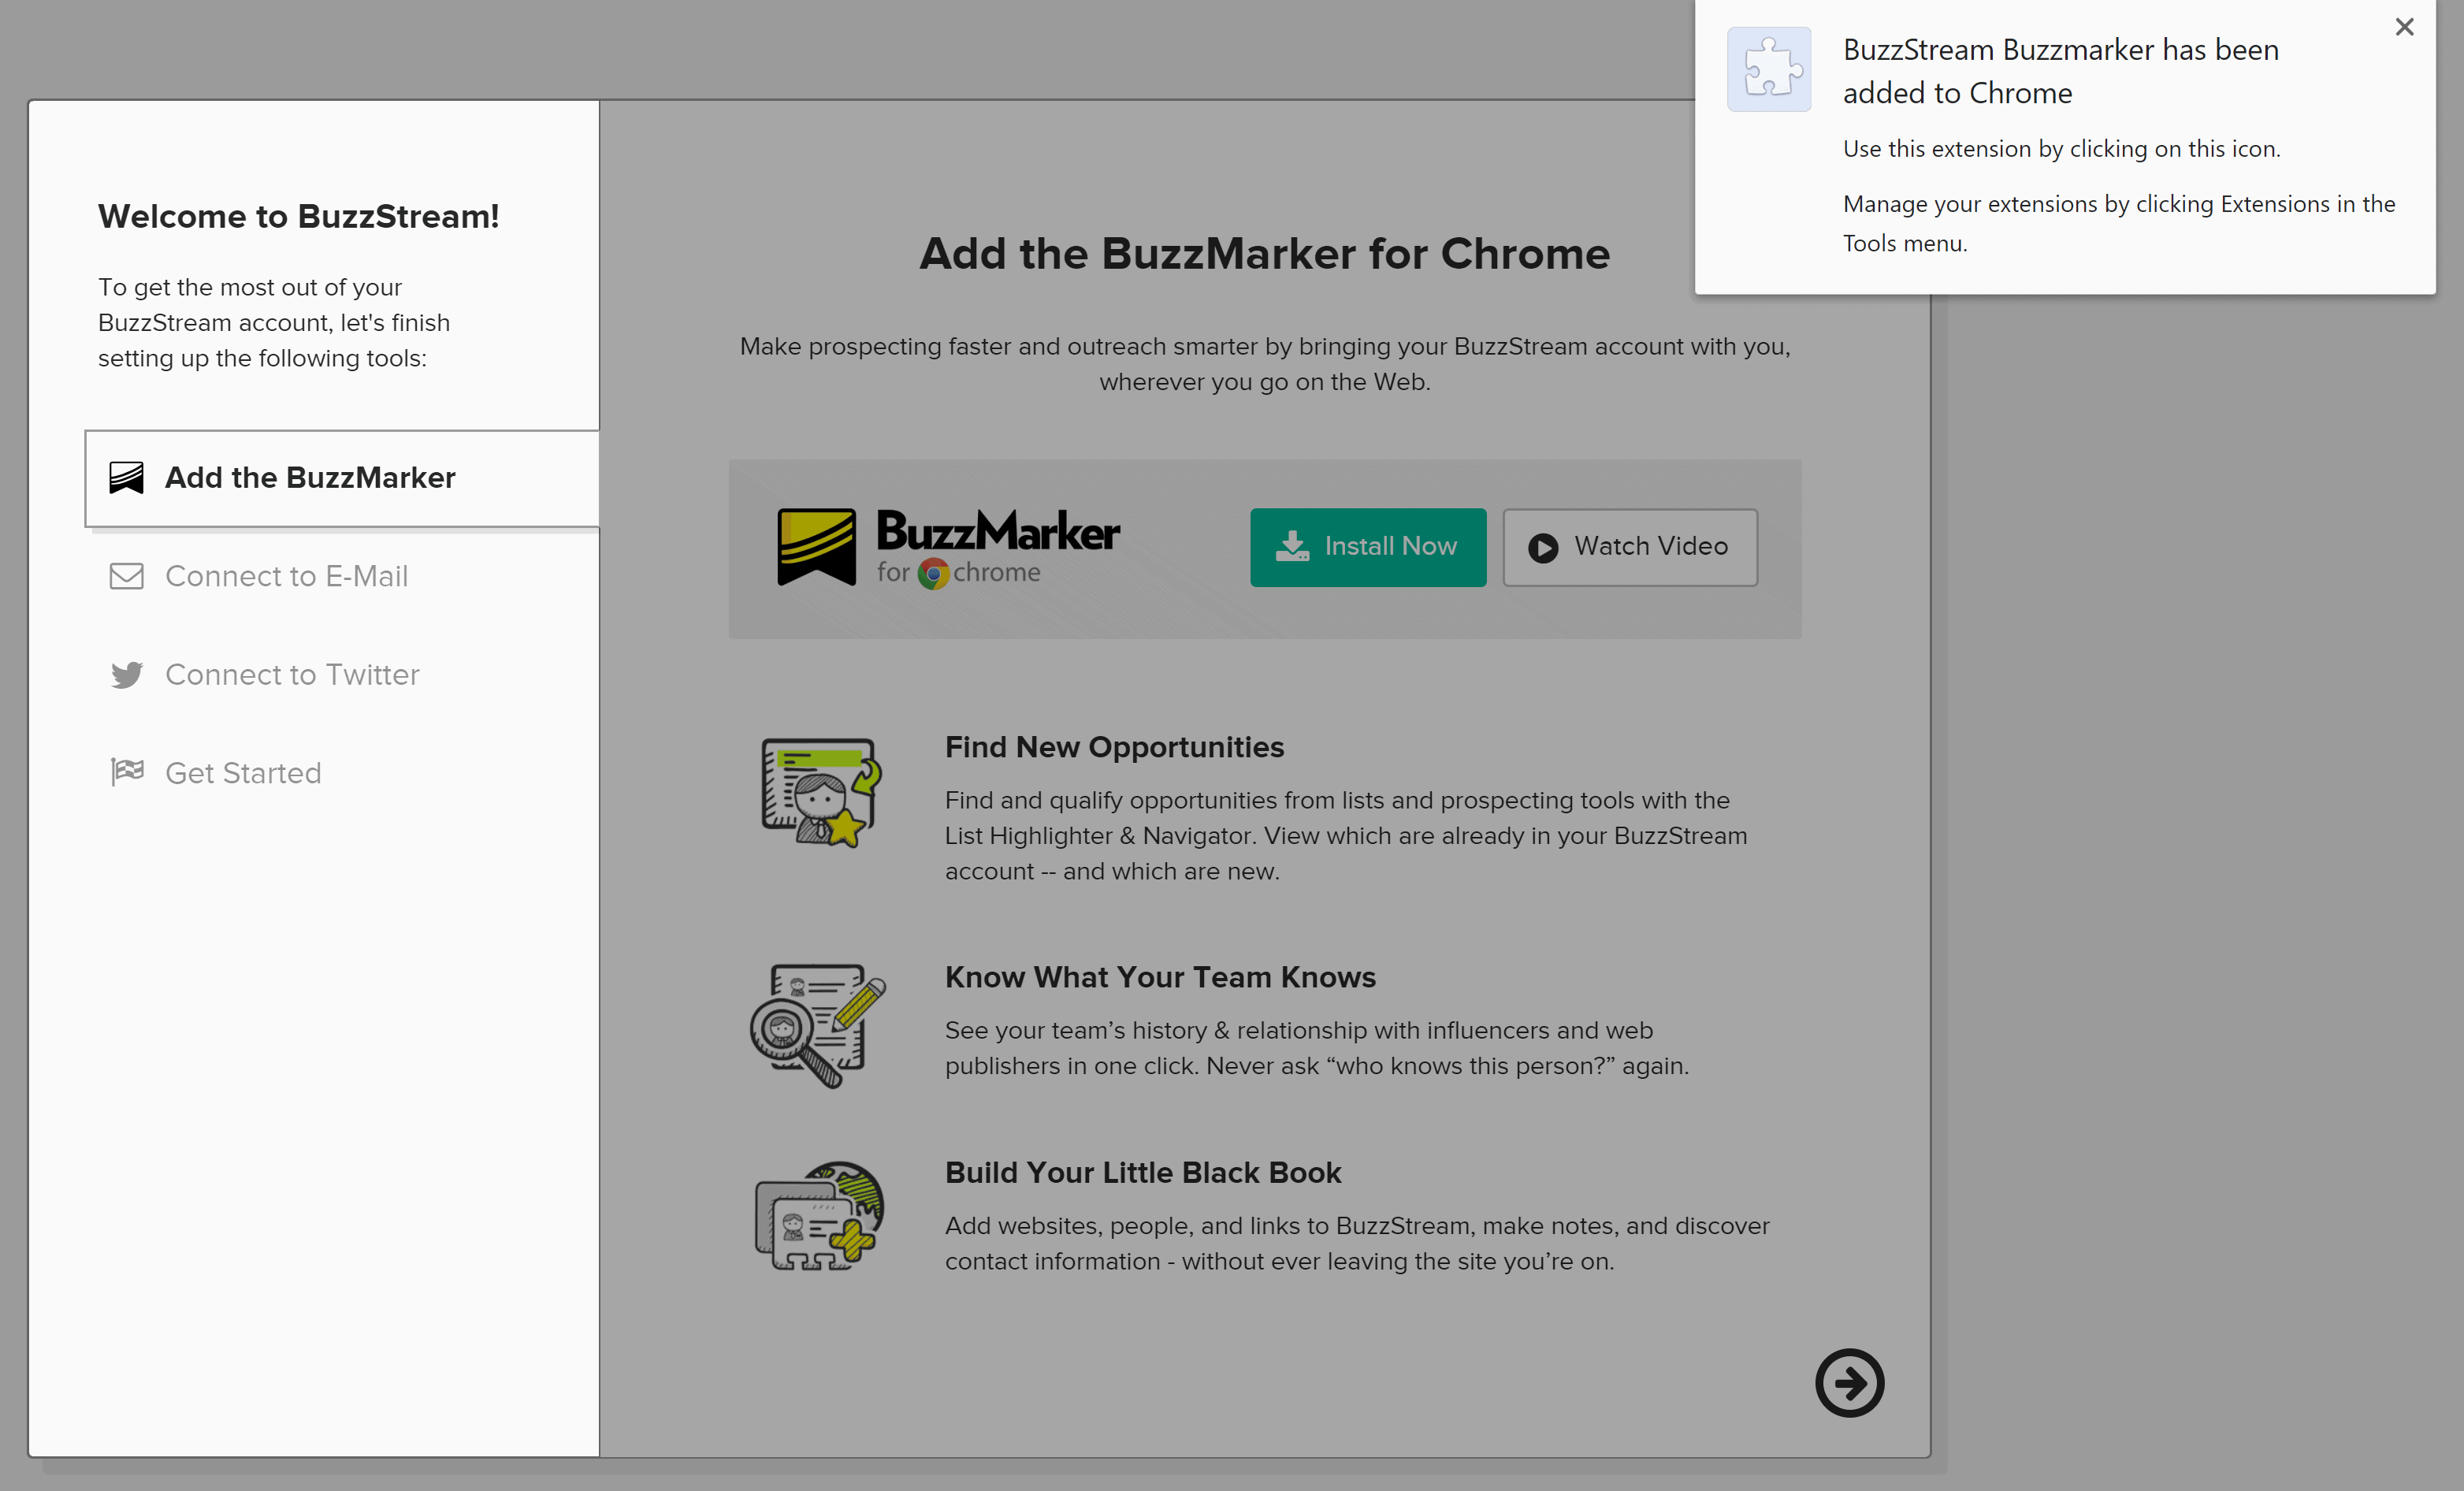
Task: Click the 'Build Your Little Black Book' heading
Action: pyautogui.click(x=1143, y=1172)
